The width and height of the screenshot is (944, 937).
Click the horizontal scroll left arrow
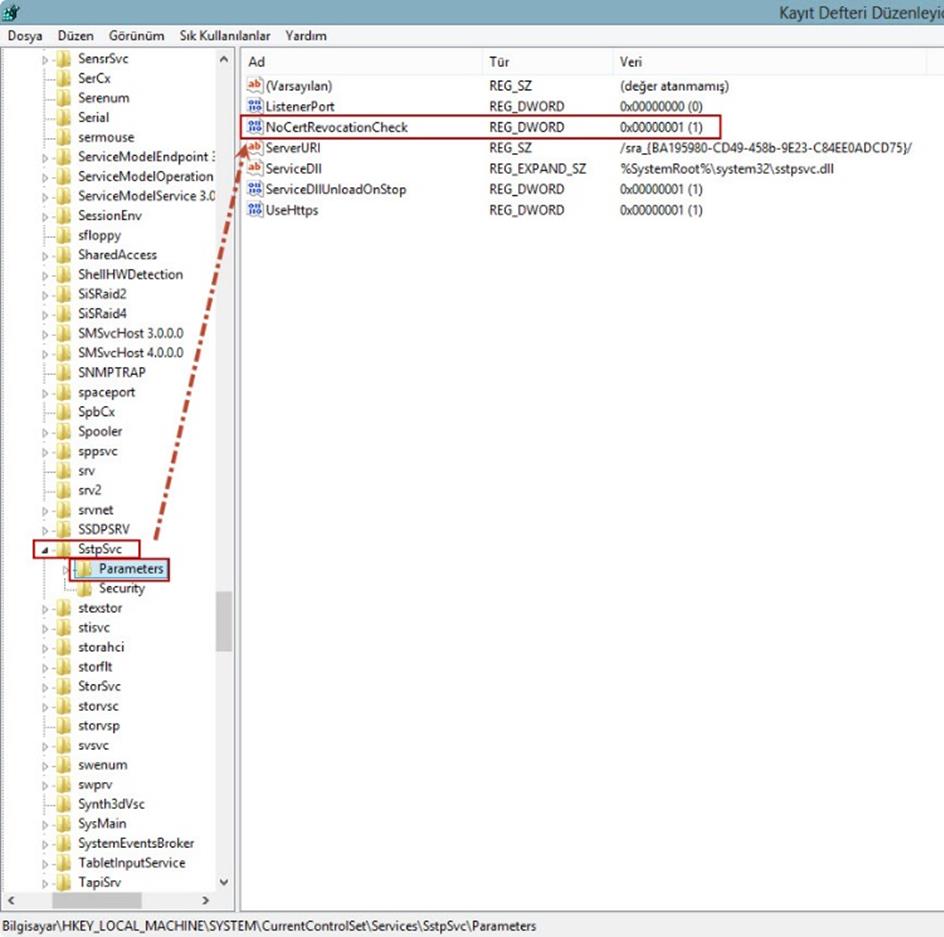pos(11,900)
